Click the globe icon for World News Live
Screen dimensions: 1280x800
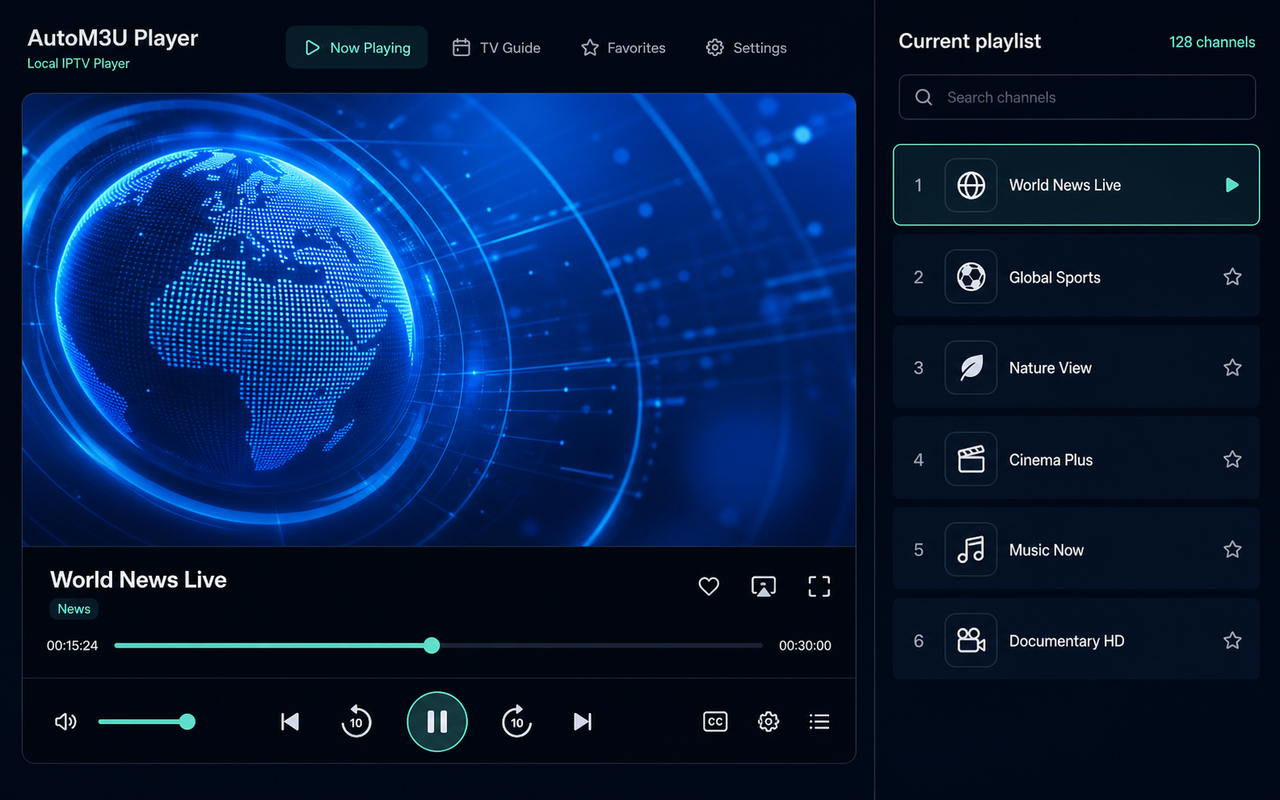pos(971,185)
